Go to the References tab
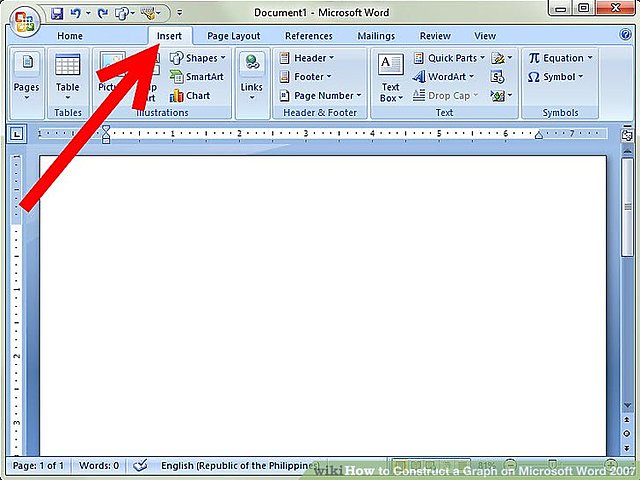This screenshot has width=640, height=480. tap(309, 36)
